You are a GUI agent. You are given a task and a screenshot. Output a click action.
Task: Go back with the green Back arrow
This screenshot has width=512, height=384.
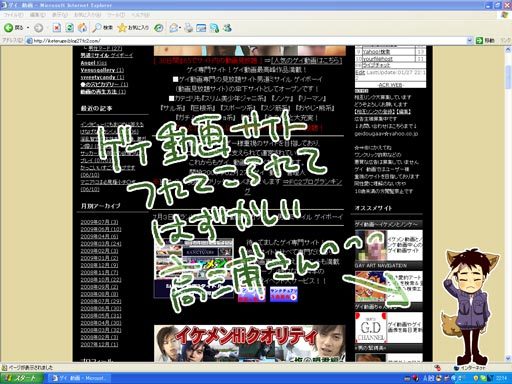coord(13,28)
